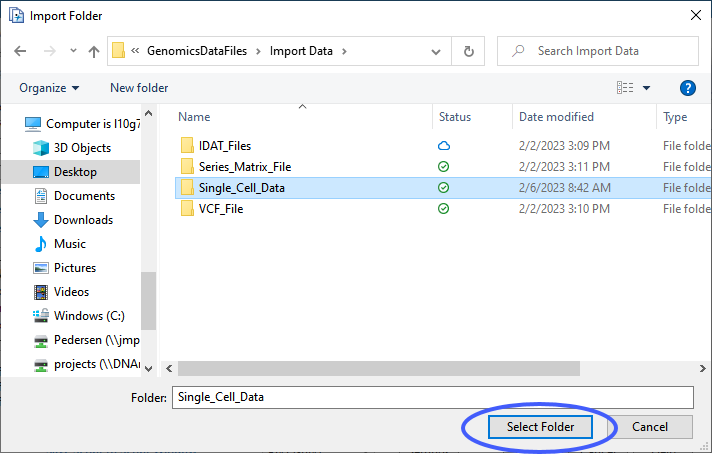This screenshot has height=454, width=712.
Task: Cancel the Import Folder dialog
Action: coord(650,427)
